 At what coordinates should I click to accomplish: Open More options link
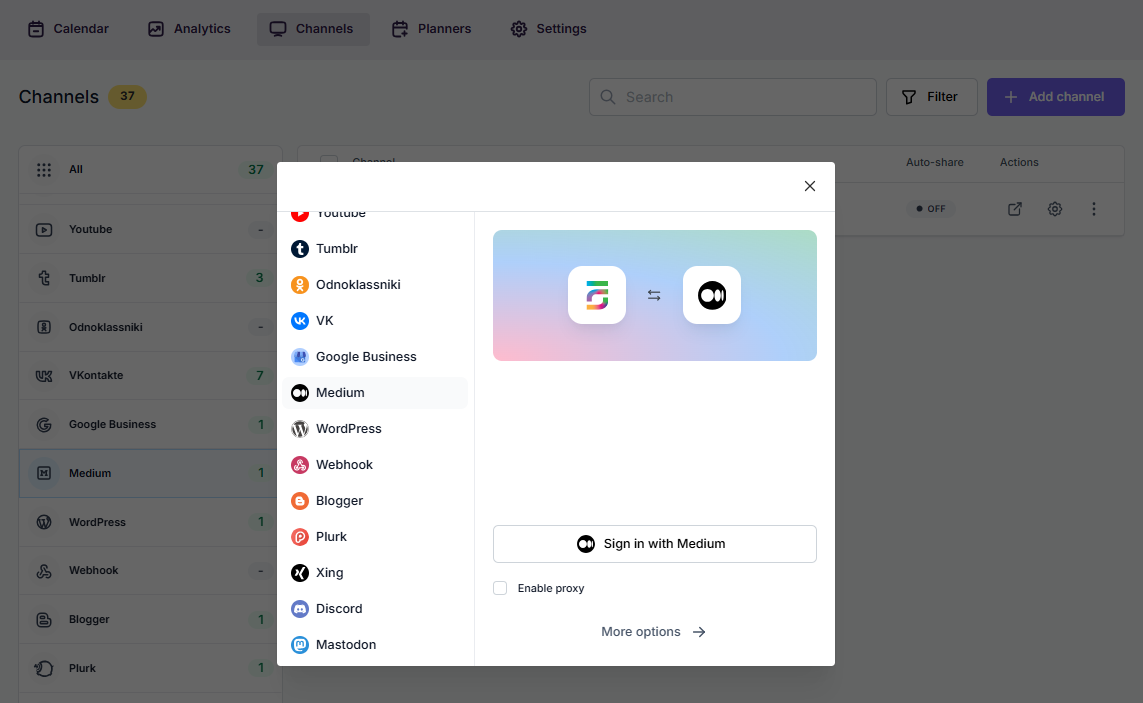pos(654,632)
